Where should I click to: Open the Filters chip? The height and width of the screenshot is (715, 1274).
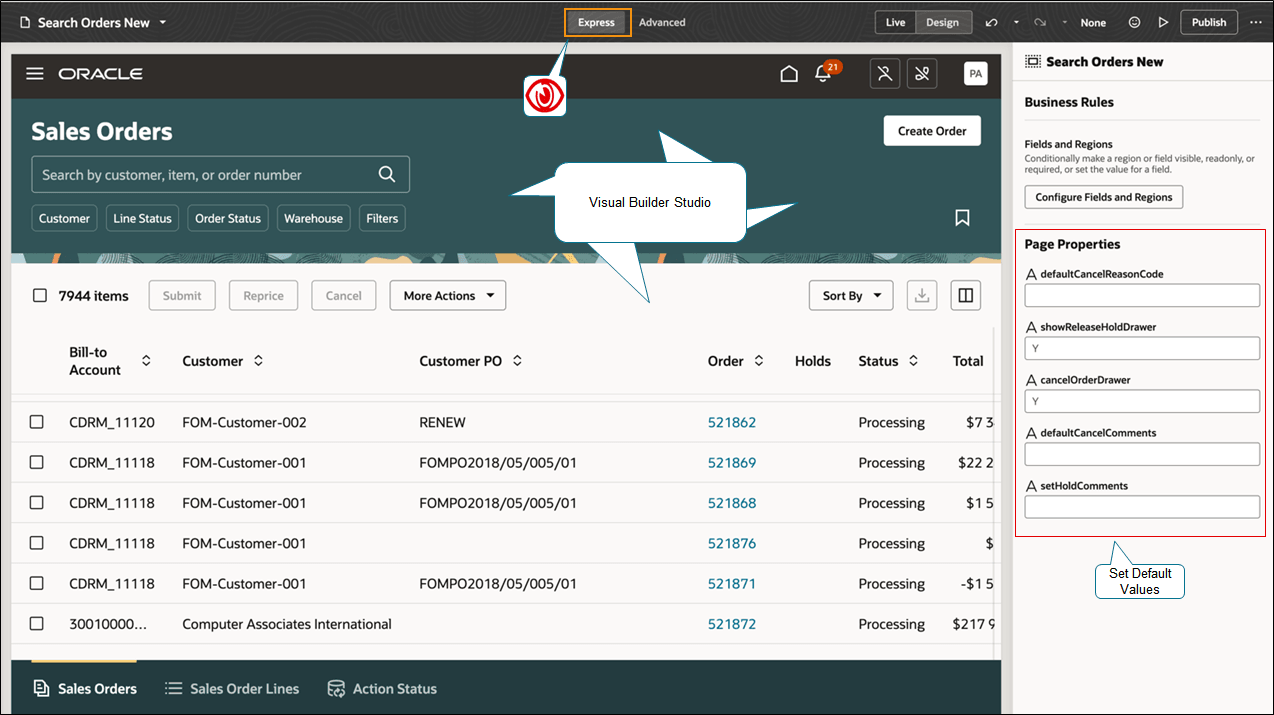(x=382, y=218)
